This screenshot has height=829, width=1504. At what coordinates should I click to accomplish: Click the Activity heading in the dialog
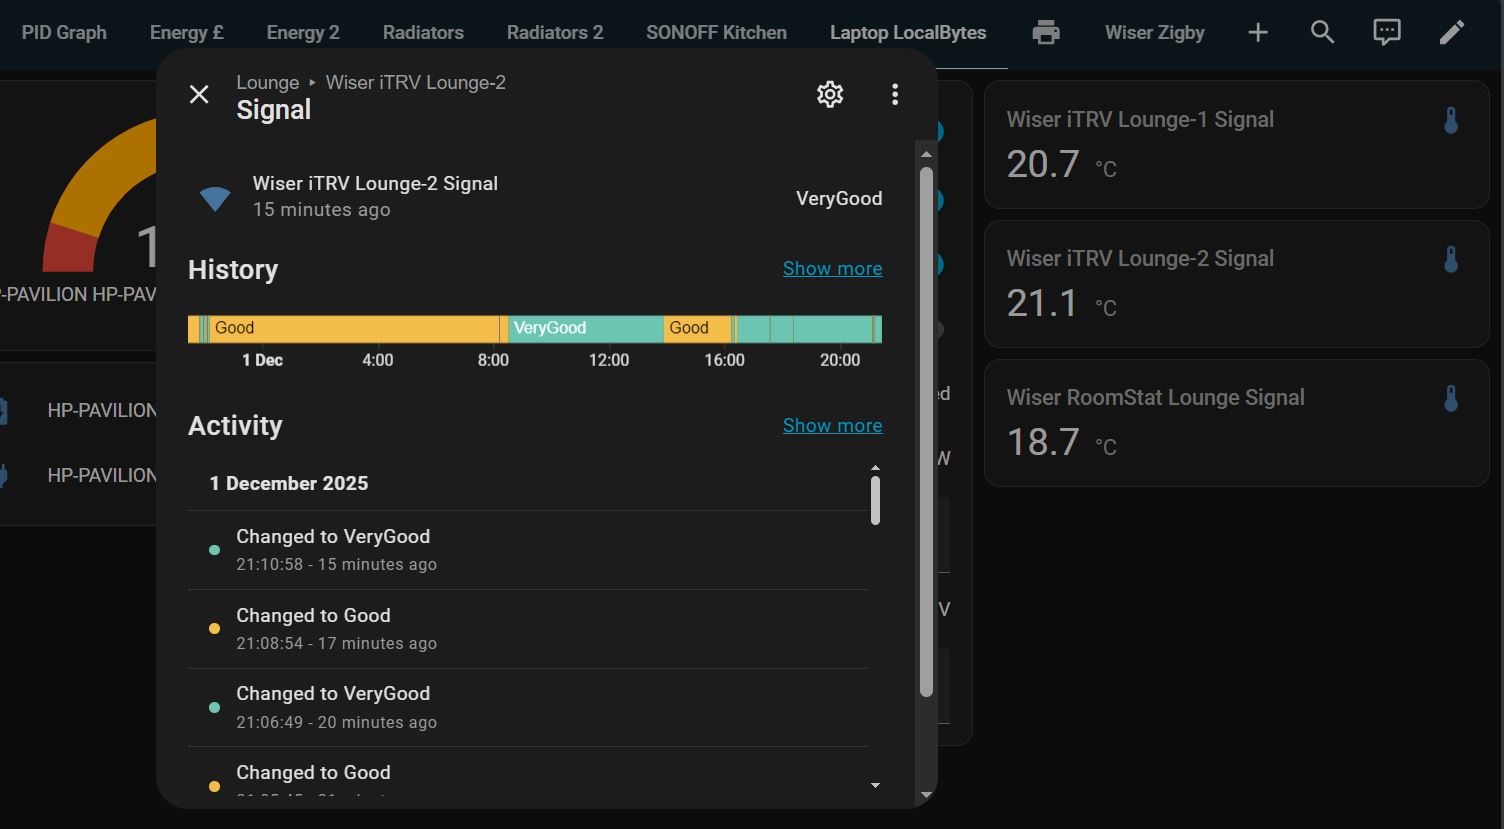235,426
